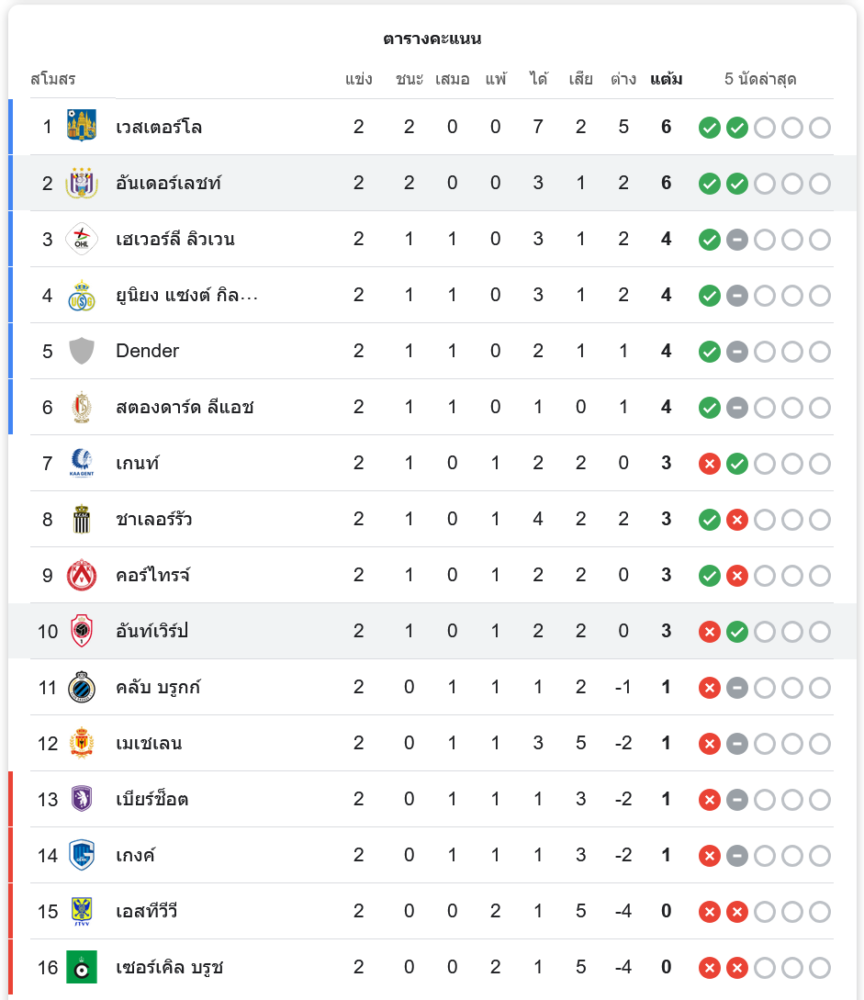Click the KAA Gent club logo
Image resolution: width=864 pixels, height=1000 pixels.
tap(81, 463)
